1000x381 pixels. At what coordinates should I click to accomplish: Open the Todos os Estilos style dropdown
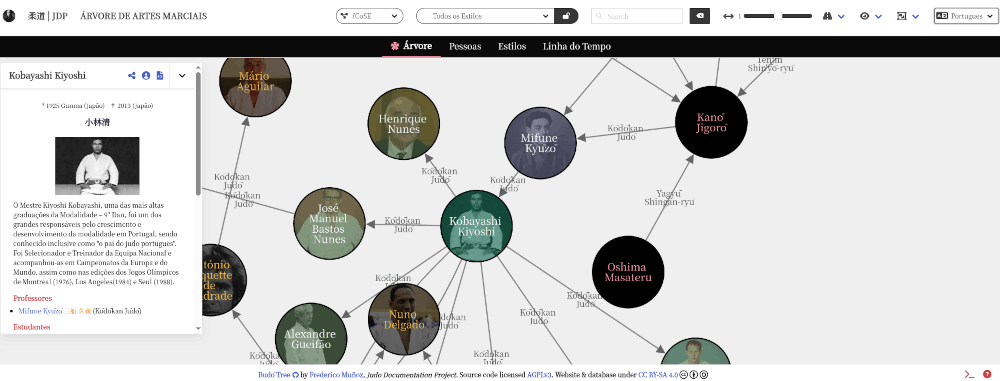(x=485, y=16)
